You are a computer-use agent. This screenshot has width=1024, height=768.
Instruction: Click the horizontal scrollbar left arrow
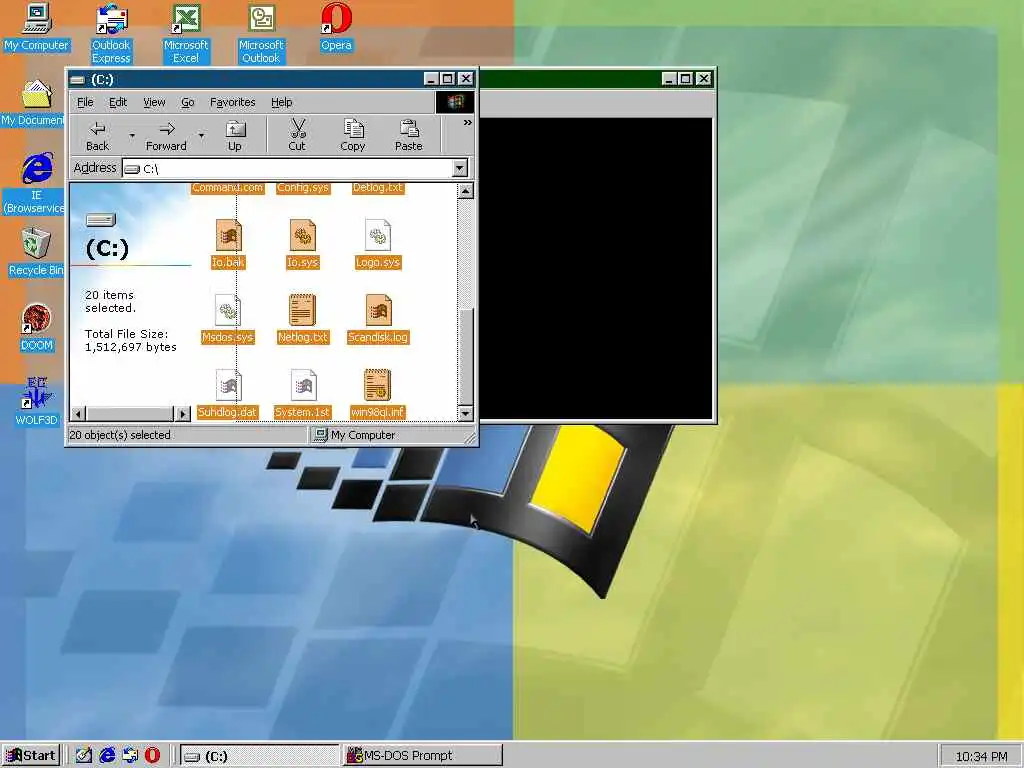click(x=78, y=413)
